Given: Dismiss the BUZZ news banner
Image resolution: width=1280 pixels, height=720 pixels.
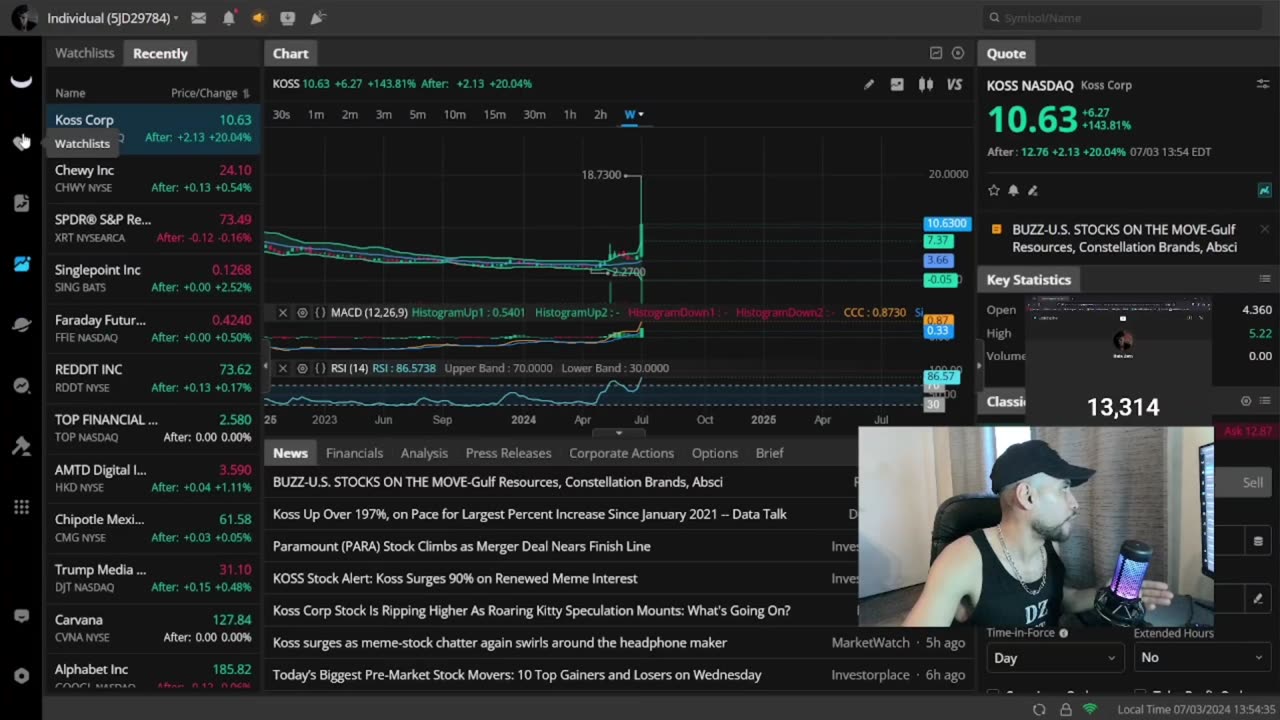Looking at the screenshot, I should (1264, 230).
